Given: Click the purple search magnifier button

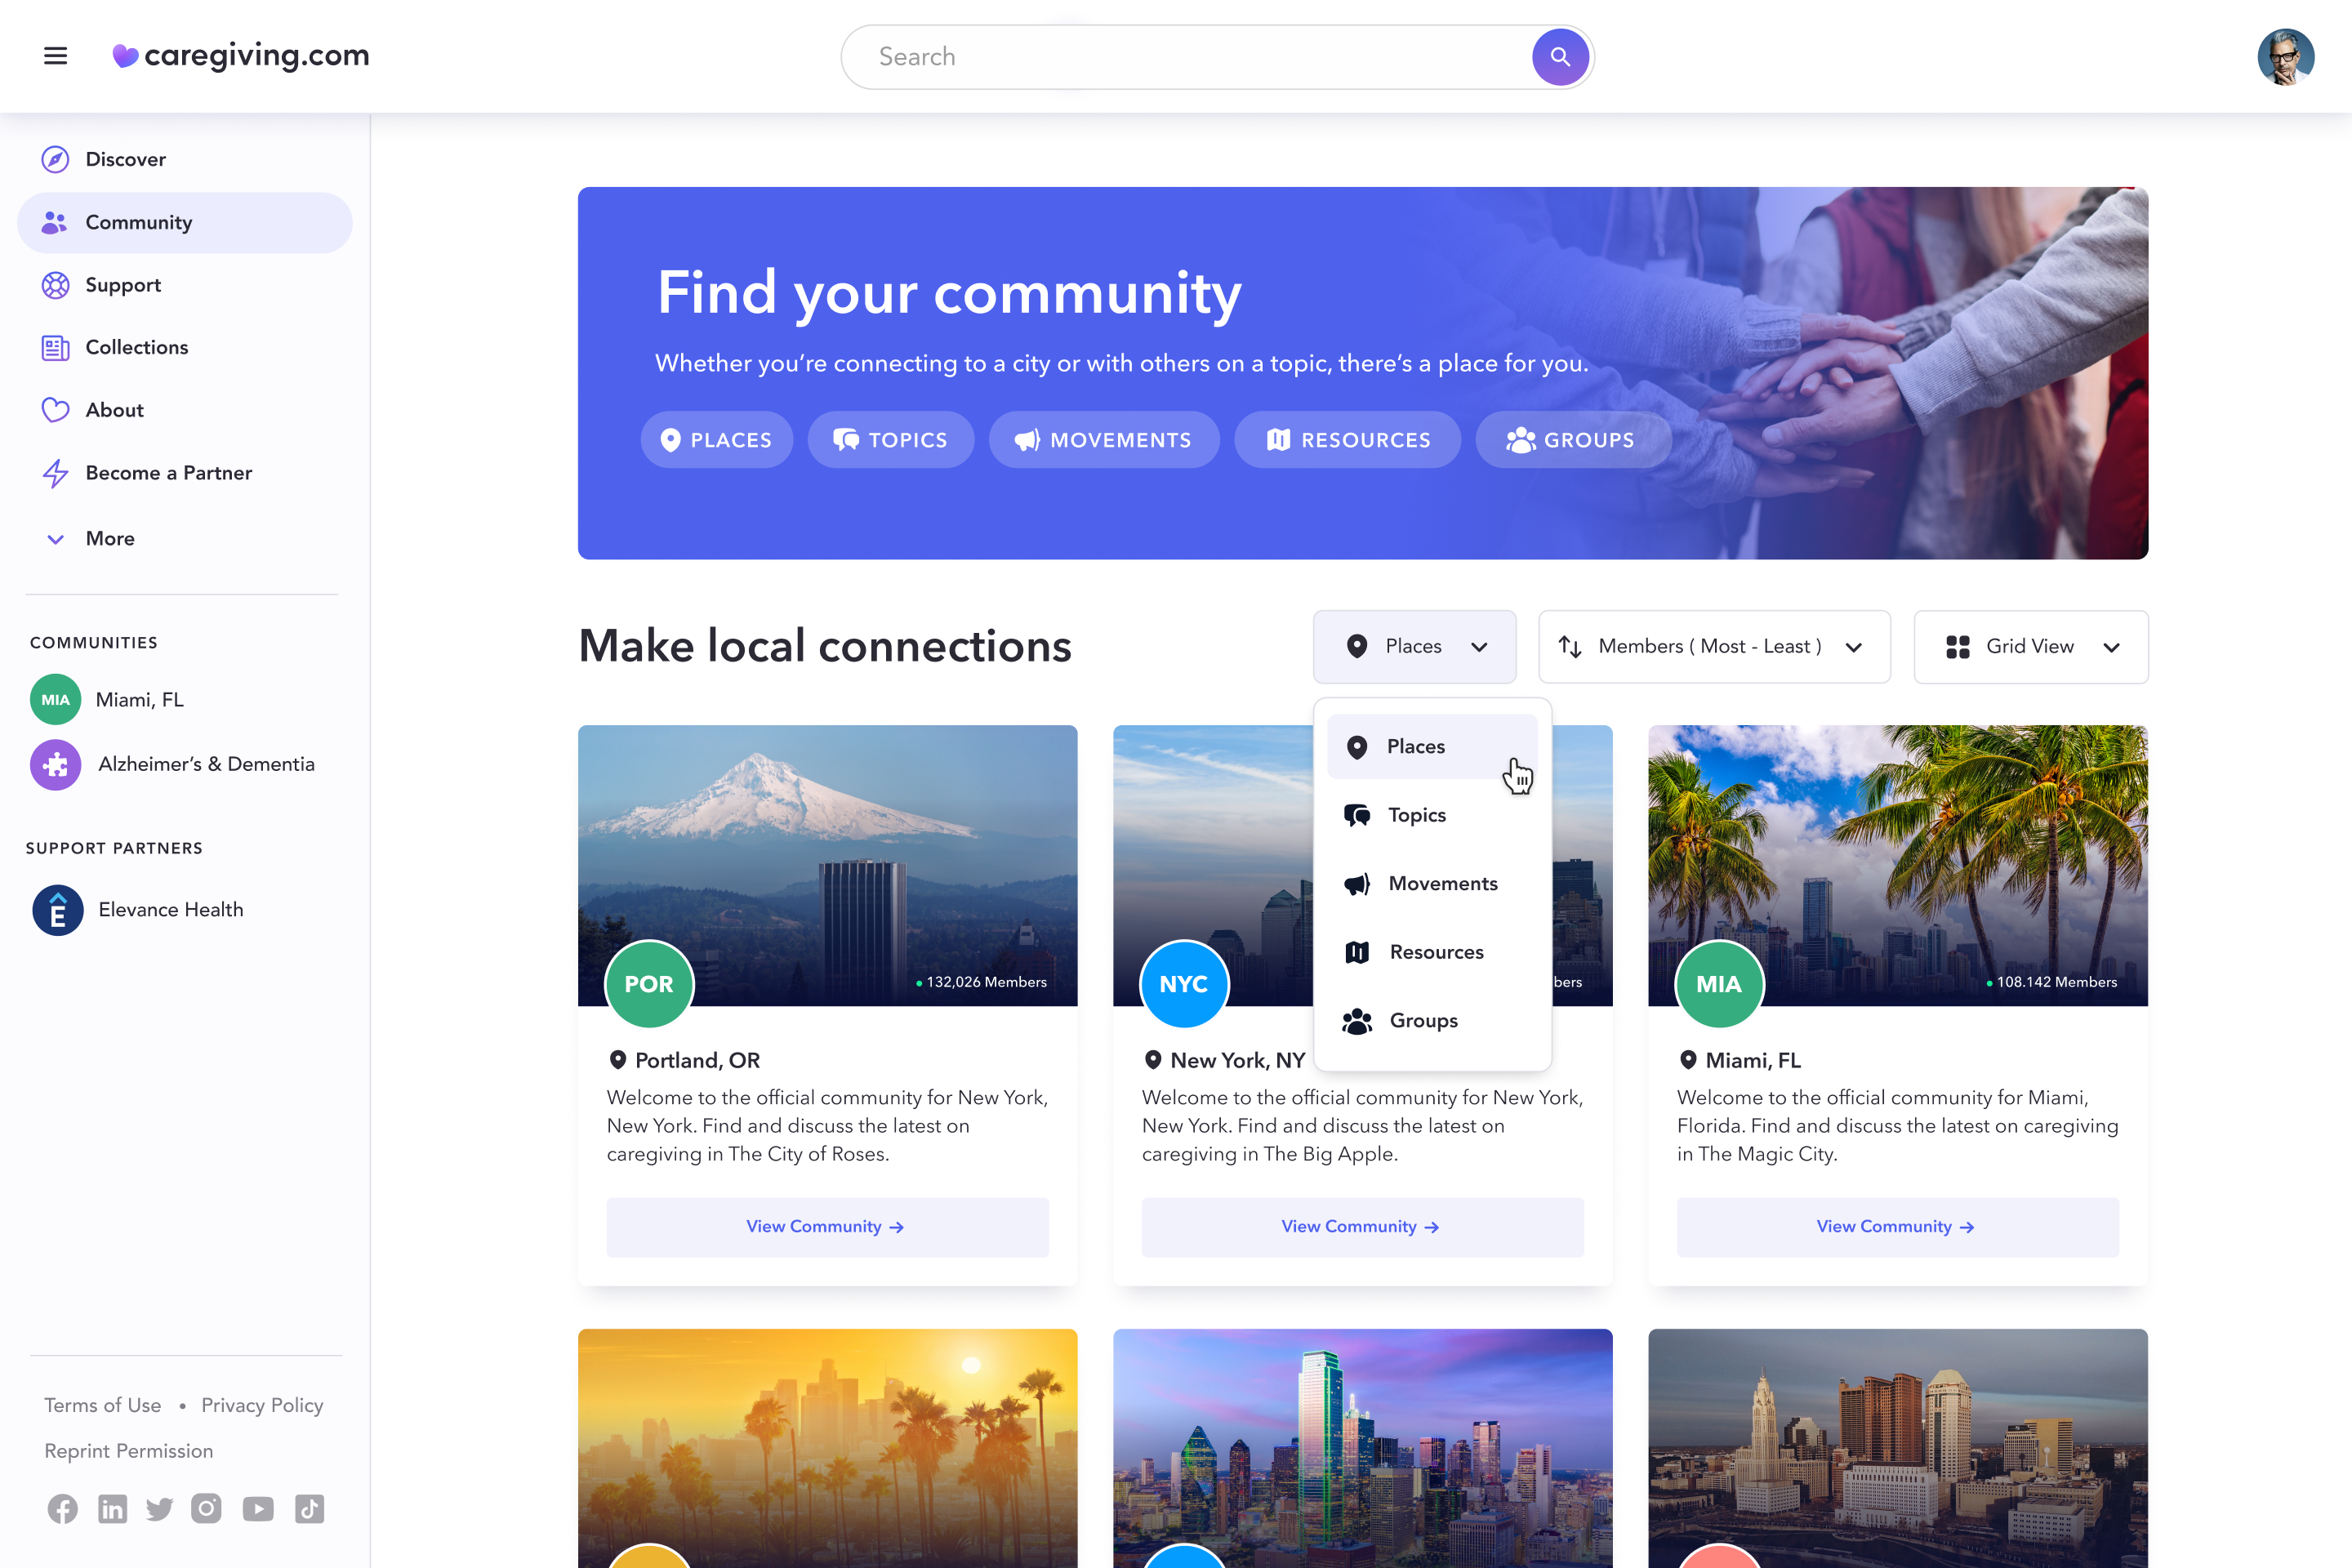Looking at the screenshot, I should [1560, 57].
